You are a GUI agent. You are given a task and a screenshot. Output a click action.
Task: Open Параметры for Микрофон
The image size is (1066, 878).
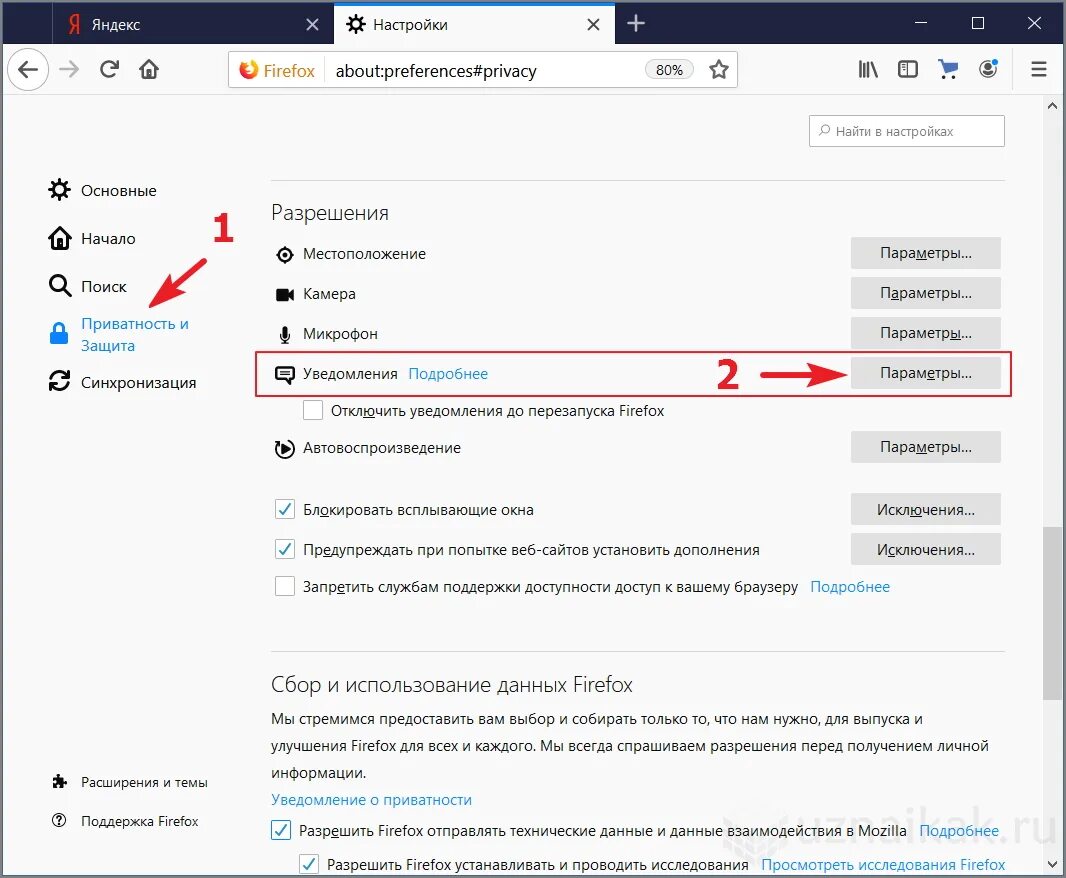point(925,333)
